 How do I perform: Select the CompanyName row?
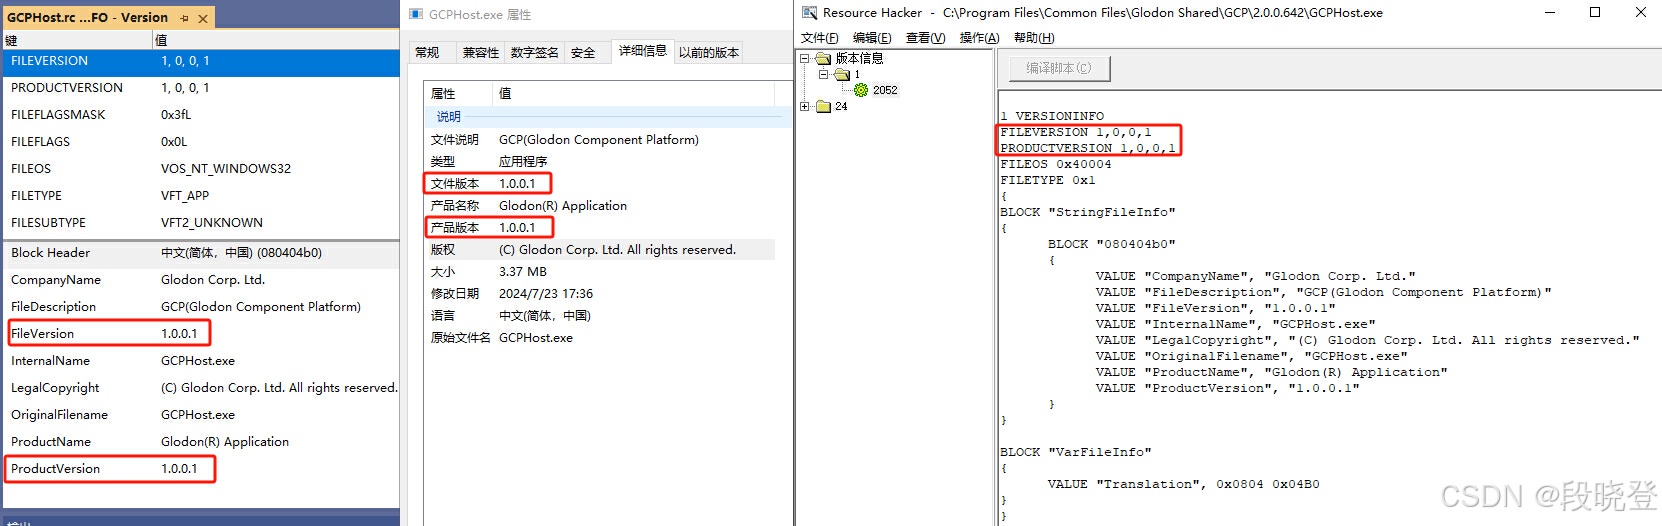(x=200, y=280)
